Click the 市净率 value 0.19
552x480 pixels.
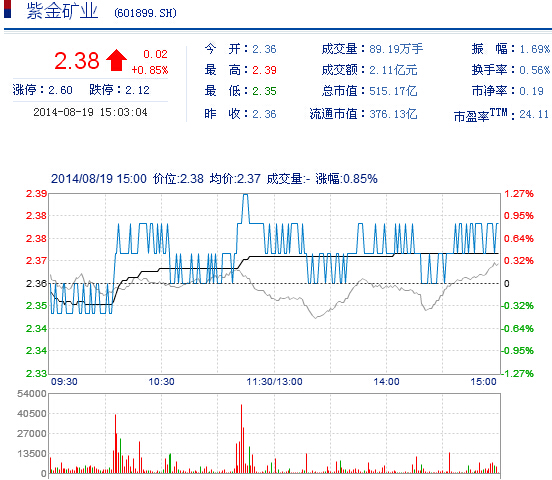coord(532,91)
